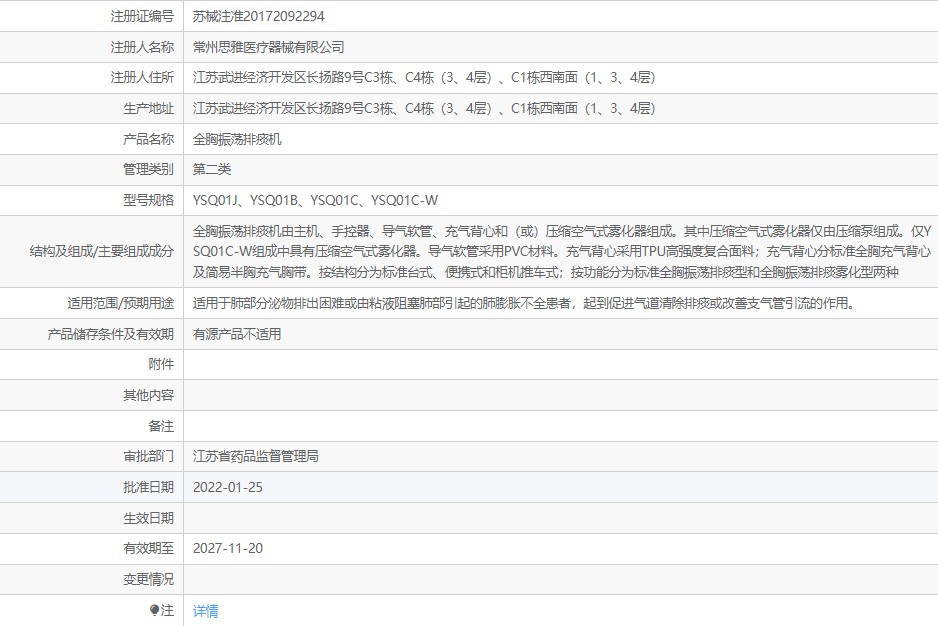
Task: Click the 变更情况 label
Action: (148, 579)
